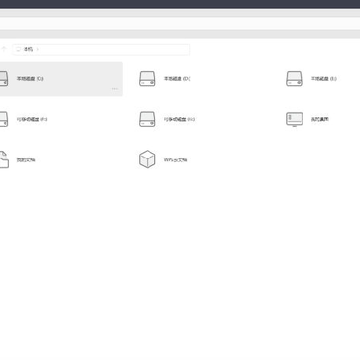The image size is (360, 360).
Task: Open the desktop monitor icon
Action: (294, 119)
